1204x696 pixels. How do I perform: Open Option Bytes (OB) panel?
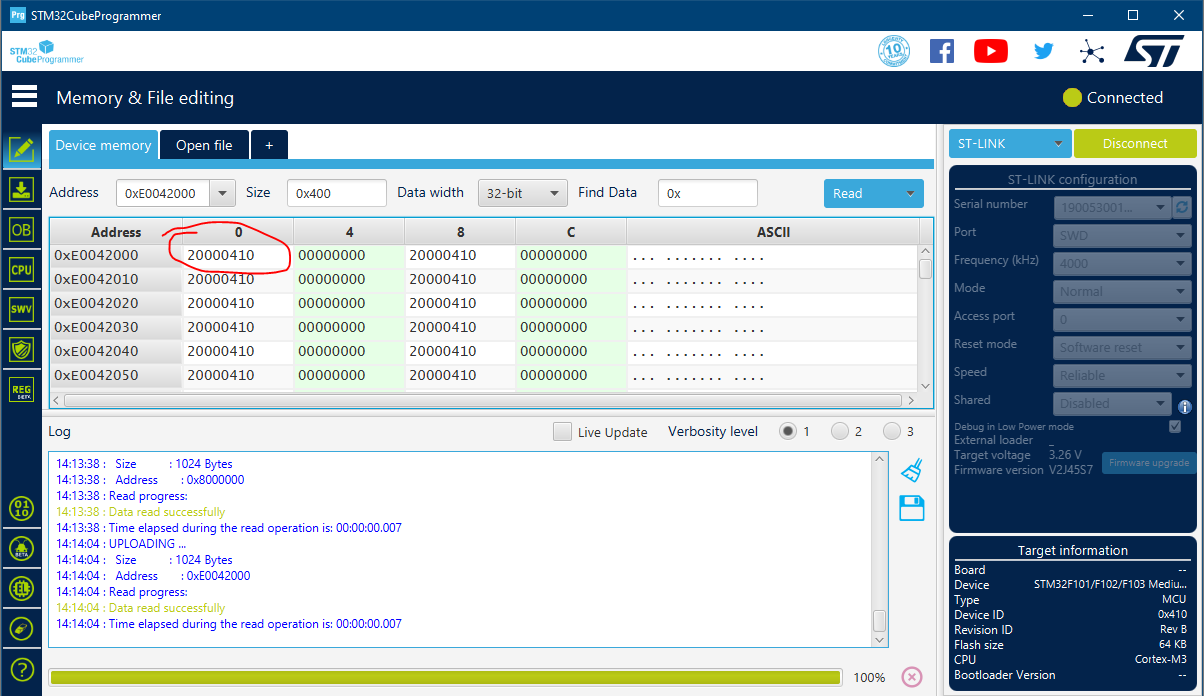point(21,229)
